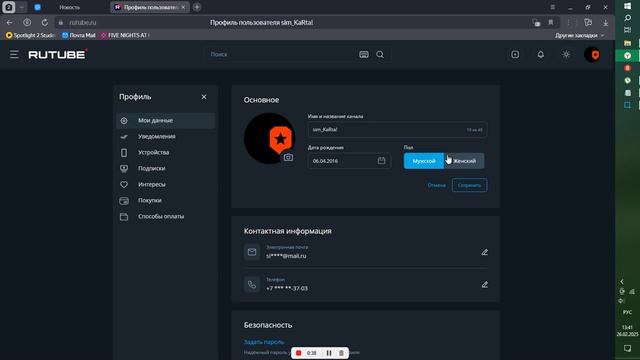Open the browser downloads icon
The width and height of the screenshot is (640, 360).
[606, 23]
